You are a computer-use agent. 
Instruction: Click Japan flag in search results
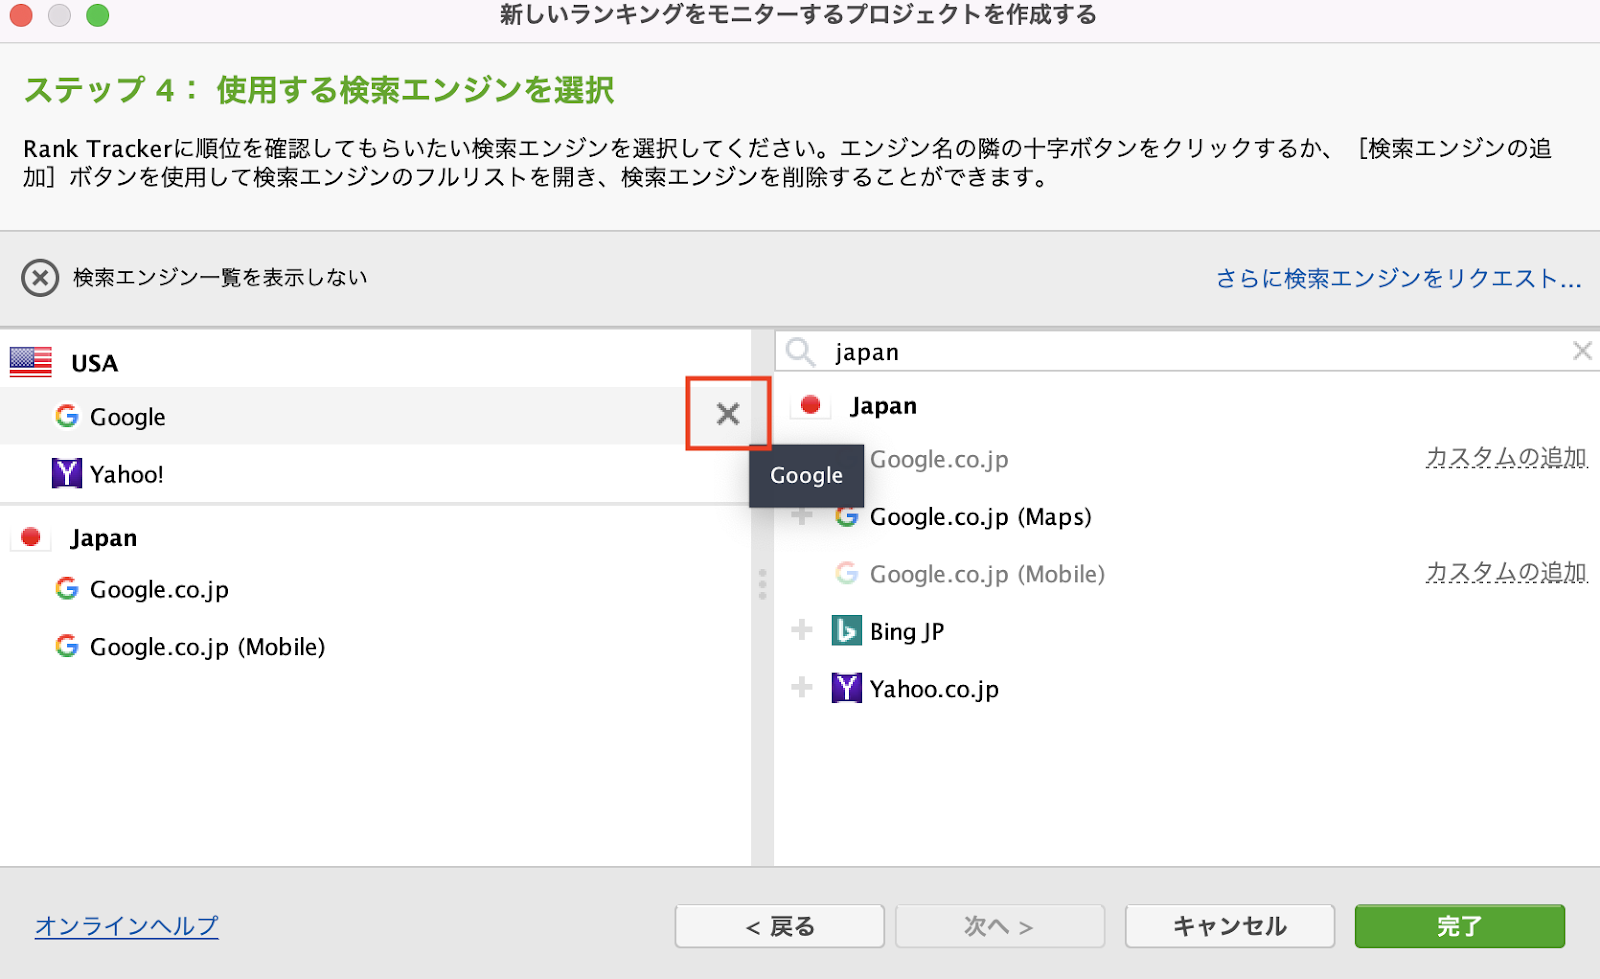click(x=810, y=405)
